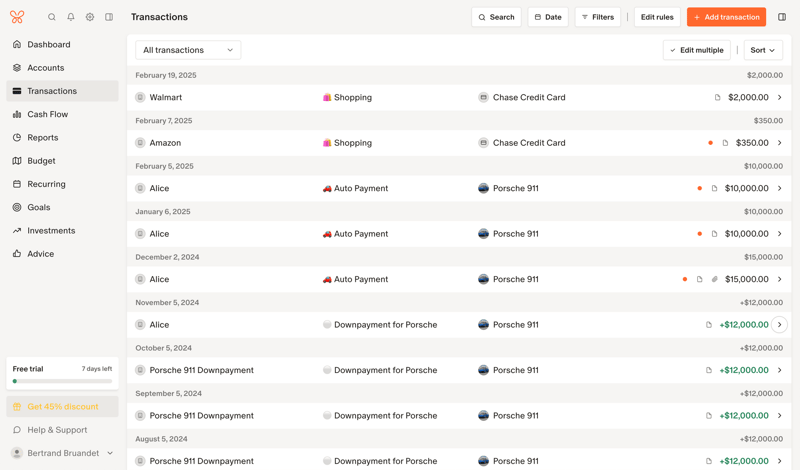Click Porsche 911 account icon on February 5 row
This screenshot has width=800, height=470.
tap(483, 188)
